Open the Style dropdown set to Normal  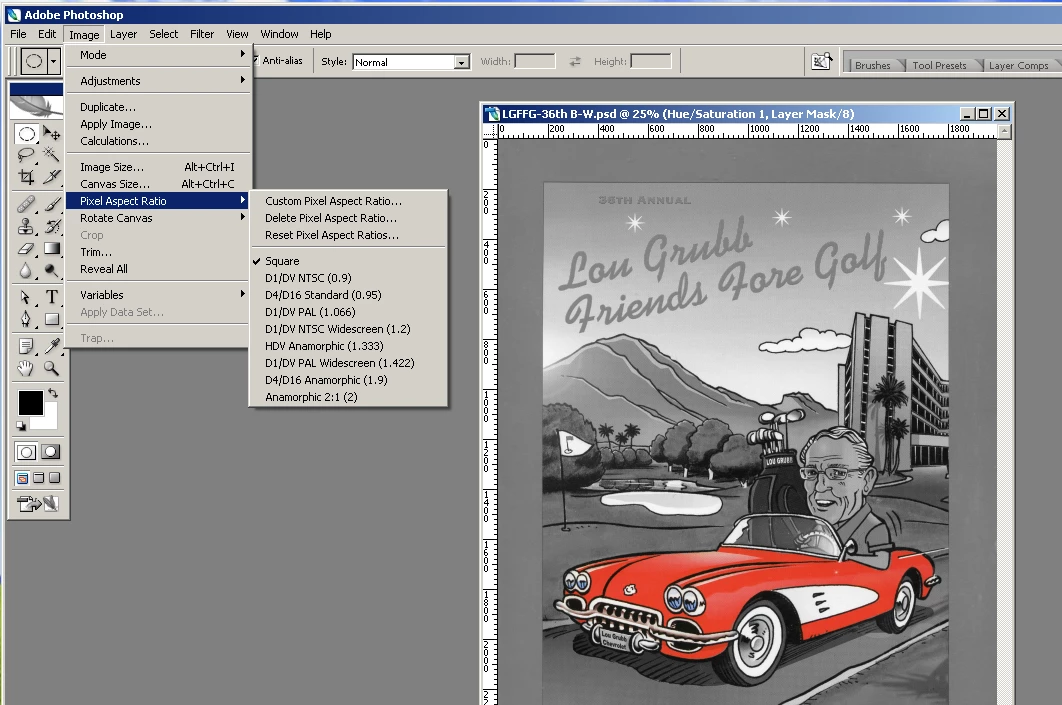(x=410, y=62)
